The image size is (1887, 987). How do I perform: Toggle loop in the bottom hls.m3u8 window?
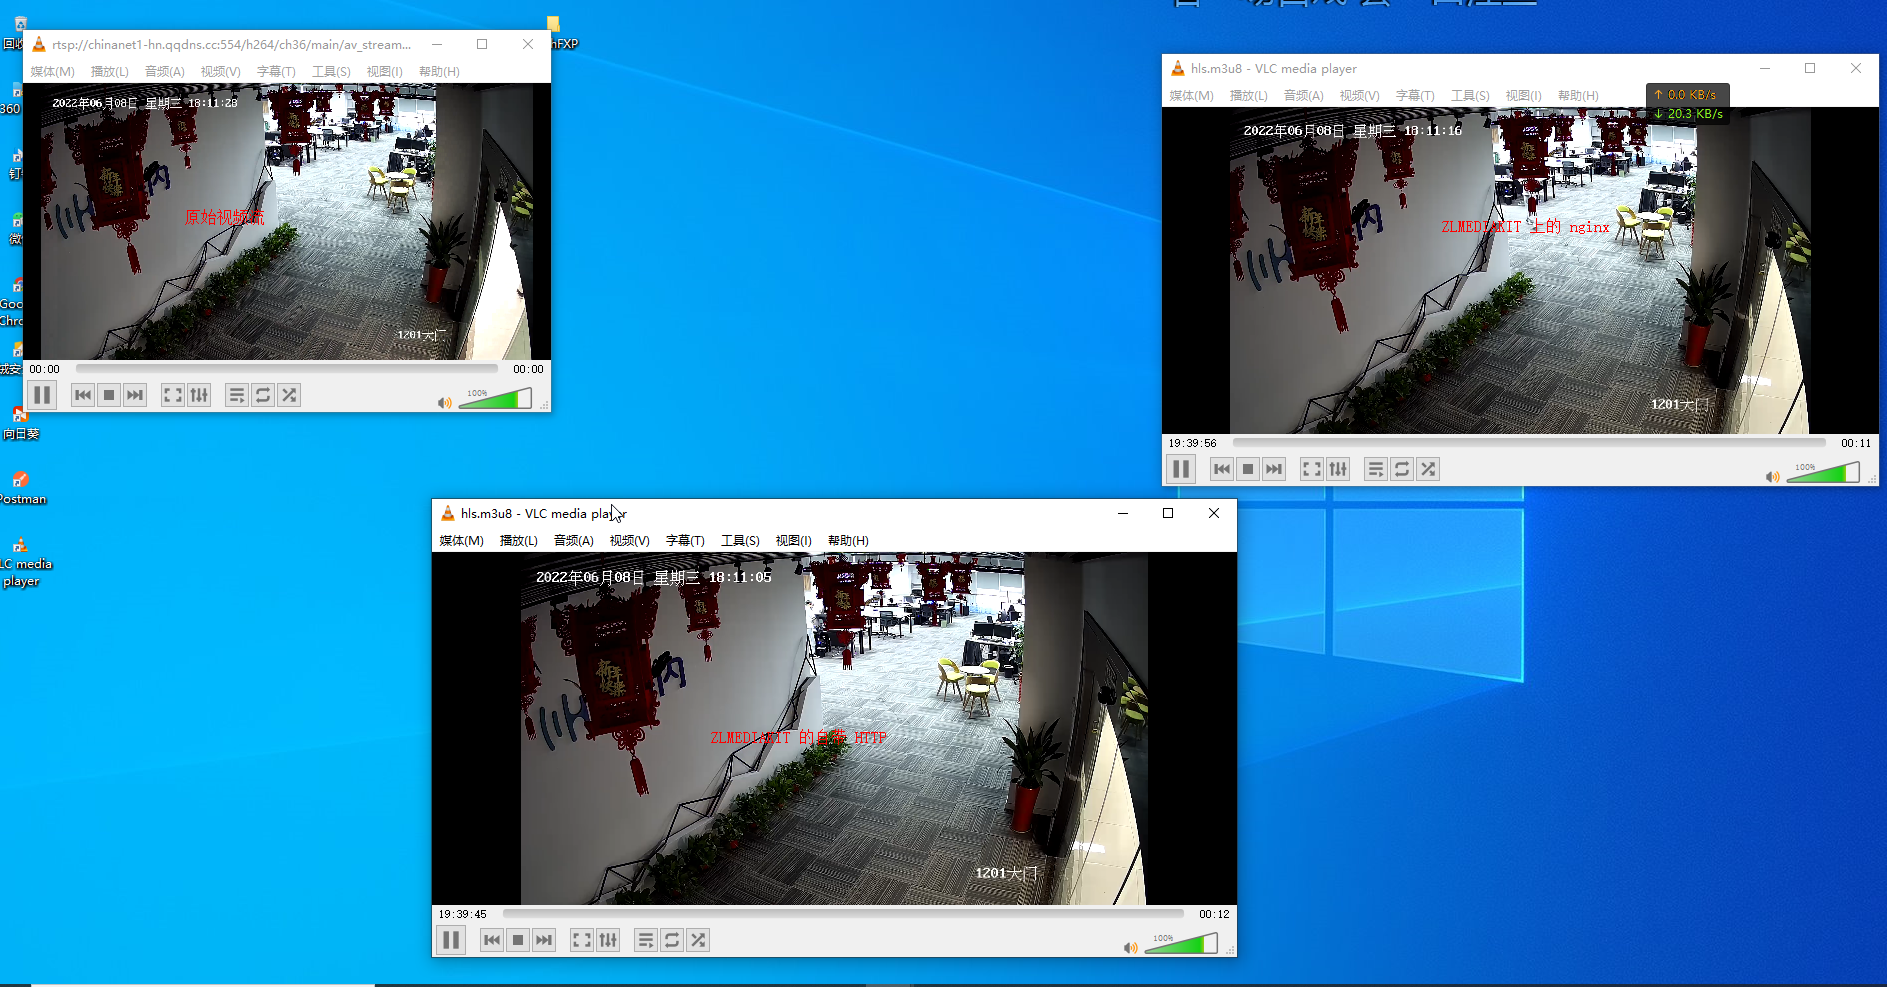[x=672, y=940]
